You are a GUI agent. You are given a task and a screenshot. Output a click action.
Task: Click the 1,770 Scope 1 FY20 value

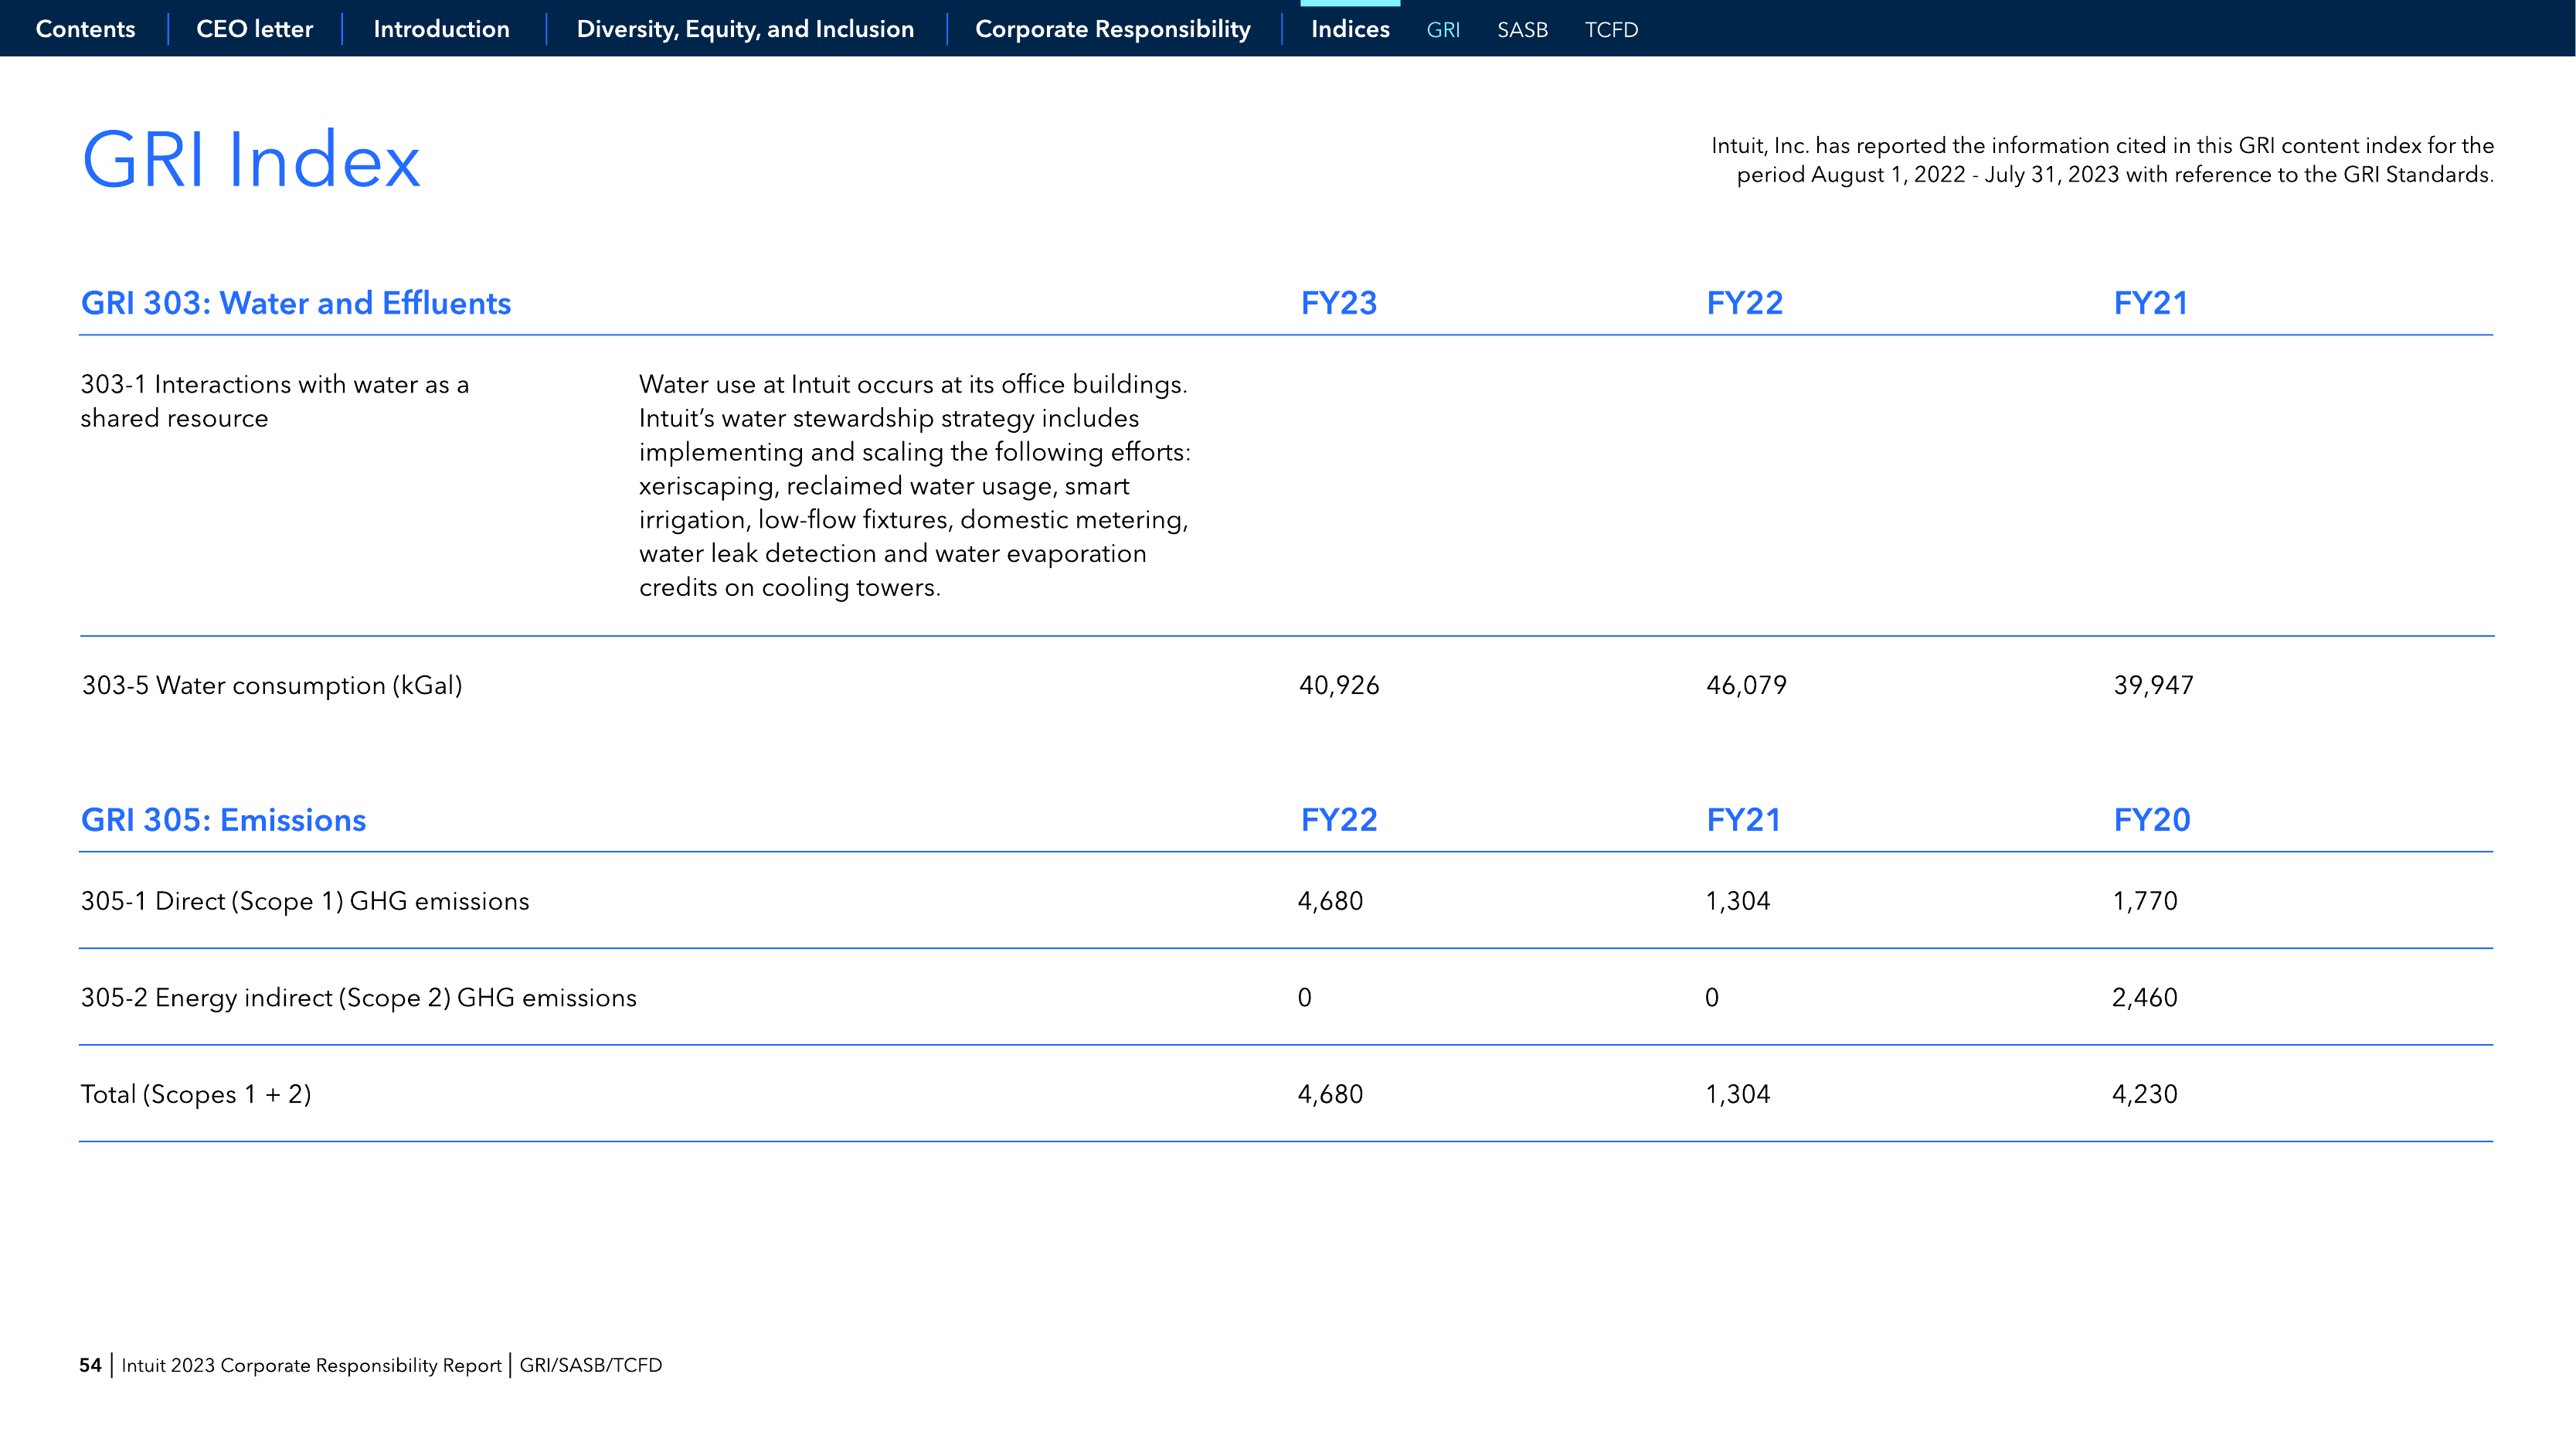(x=2144, y=901)
